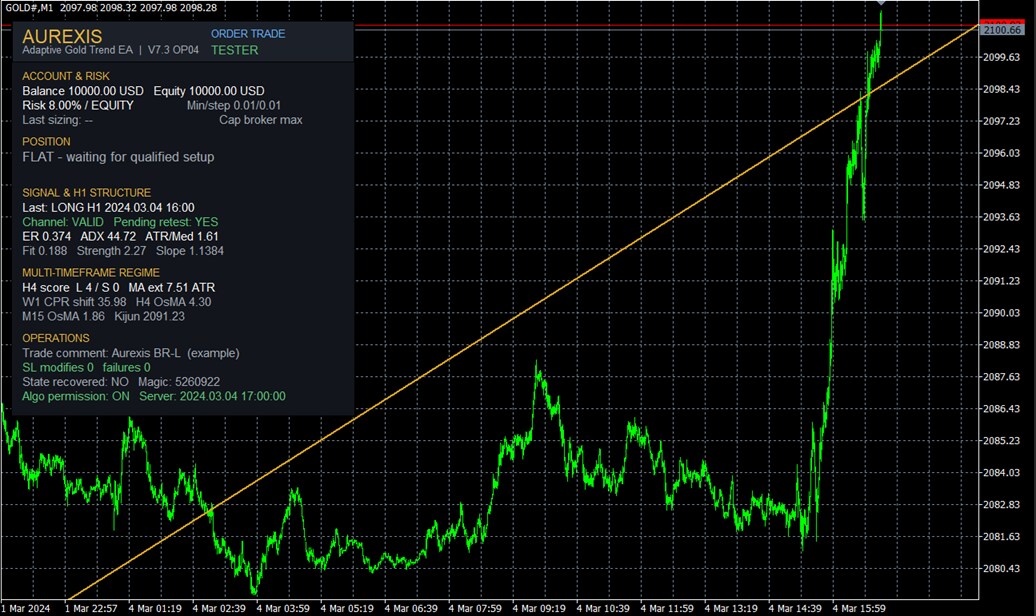Click the W1 CPR shift 35.98 value
Image resolution: width=1036 pixels, height=616 pixels.
point(74,302)
